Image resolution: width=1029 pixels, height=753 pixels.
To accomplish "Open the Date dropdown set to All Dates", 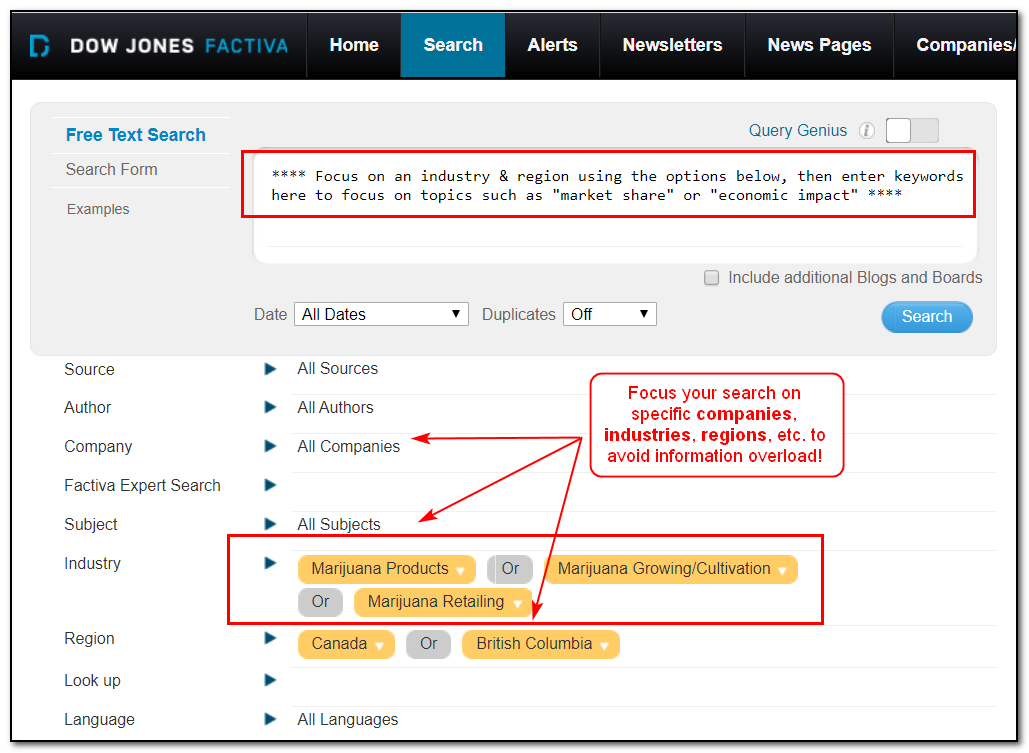I will (381, 314).
